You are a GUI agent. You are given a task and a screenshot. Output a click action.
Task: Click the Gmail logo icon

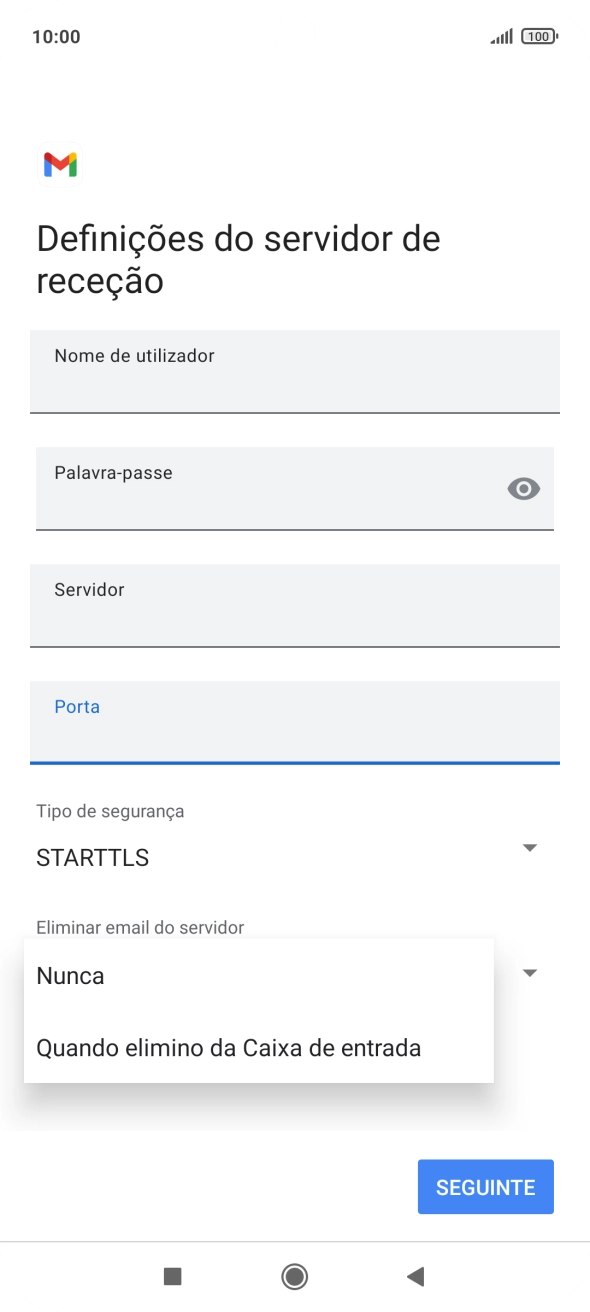tap(59, 165)
